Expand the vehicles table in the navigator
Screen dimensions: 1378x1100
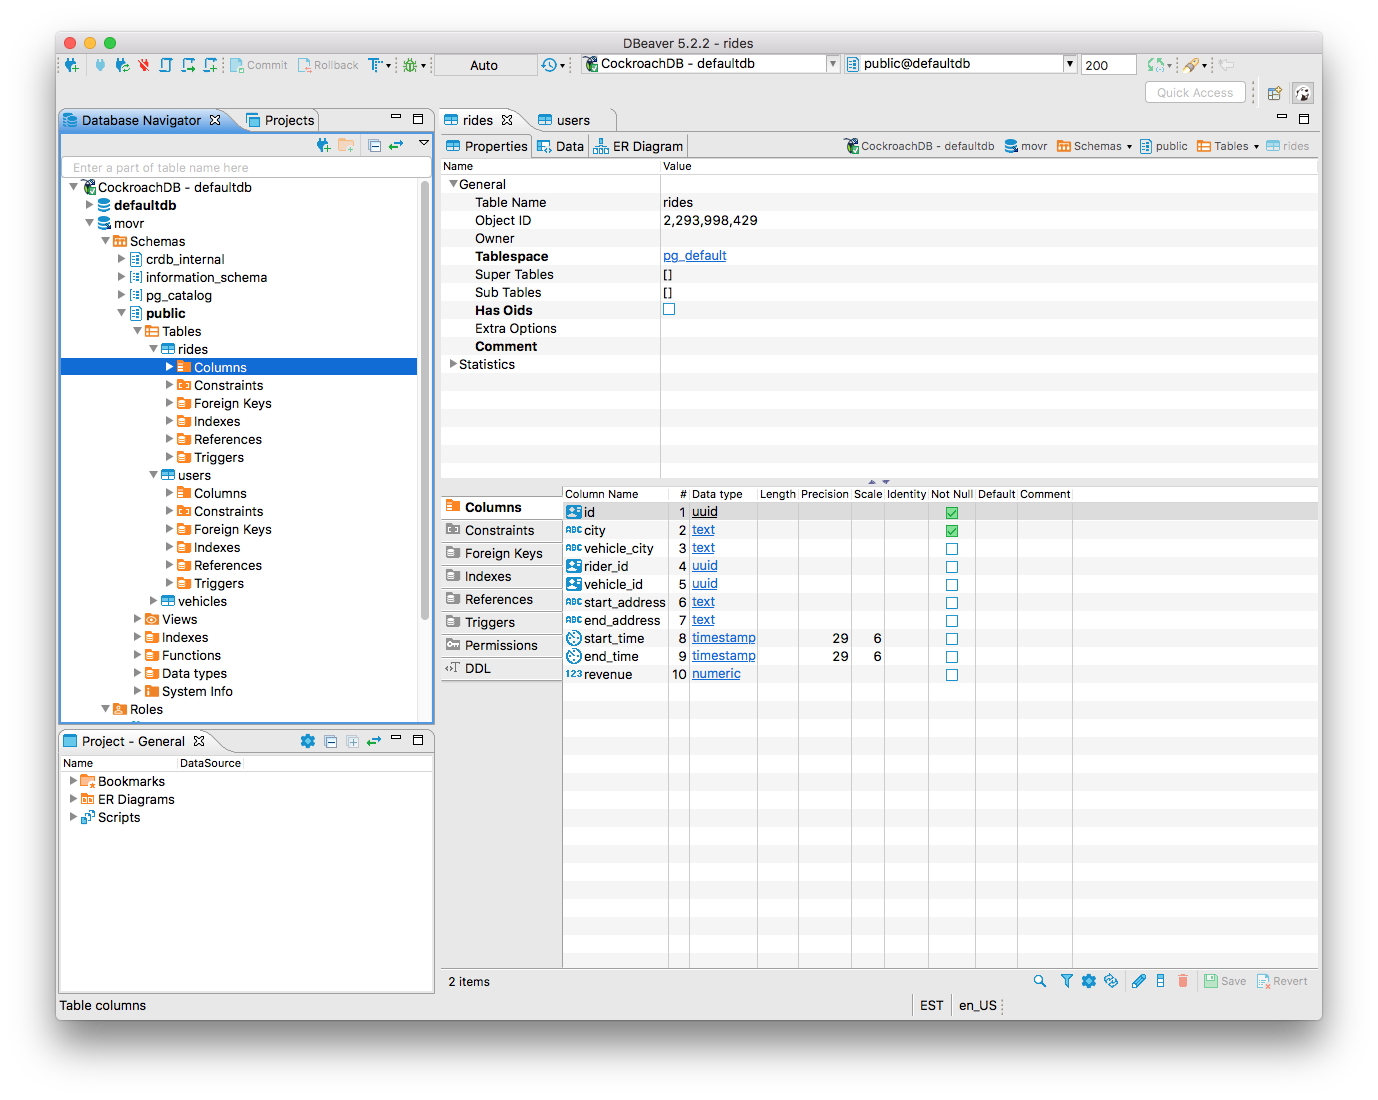153,601
